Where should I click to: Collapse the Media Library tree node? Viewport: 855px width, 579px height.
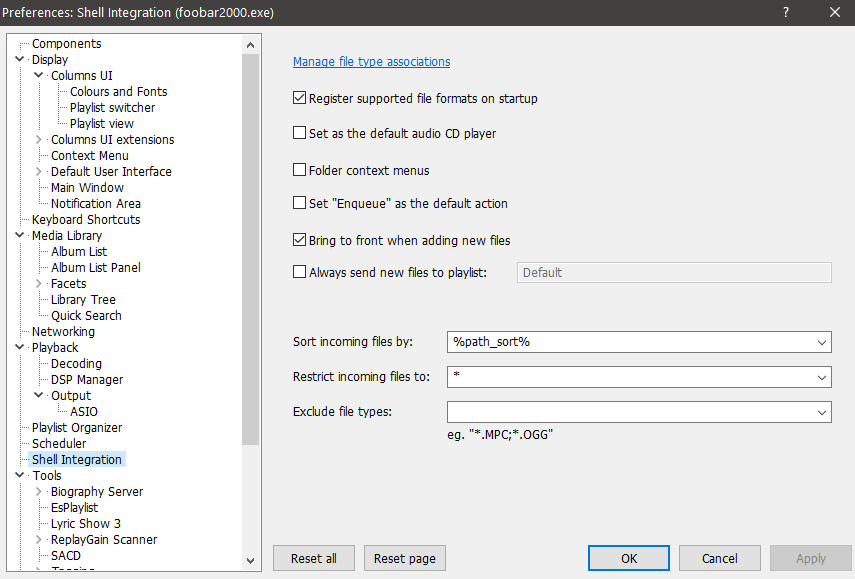[x=20, y=236]
